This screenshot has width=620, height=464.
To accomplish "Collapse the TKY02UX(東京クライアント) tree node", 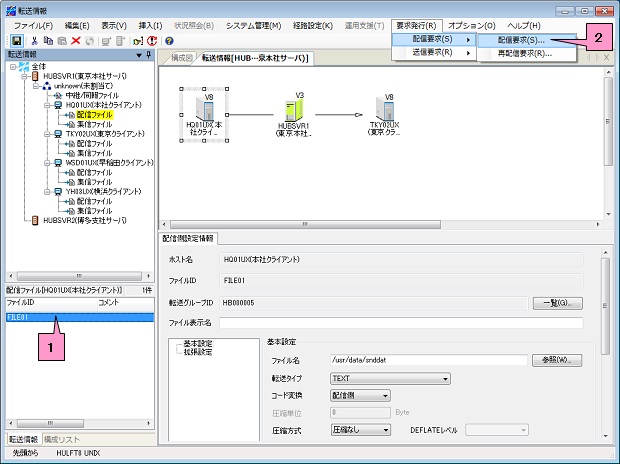I will 46,131.
